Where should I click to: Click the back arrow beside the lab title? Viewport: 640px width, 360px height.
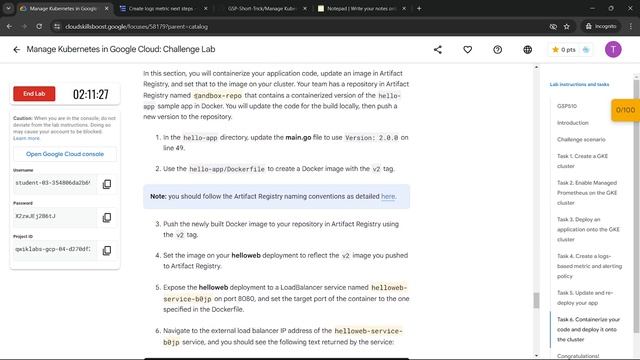(16, 49)
